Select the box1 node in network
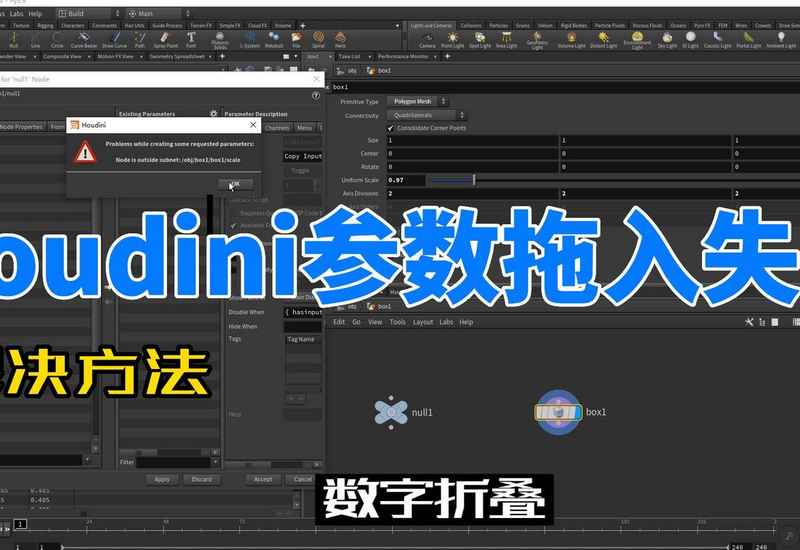Viewport: 800px width, 550px height. tap(557, 412)
